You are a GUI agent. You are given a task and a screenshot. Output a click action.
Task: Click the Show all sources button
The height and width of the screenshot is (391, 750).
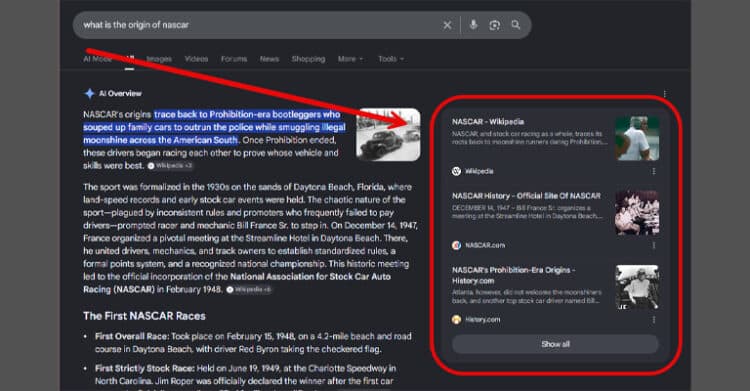coord(555,344)
